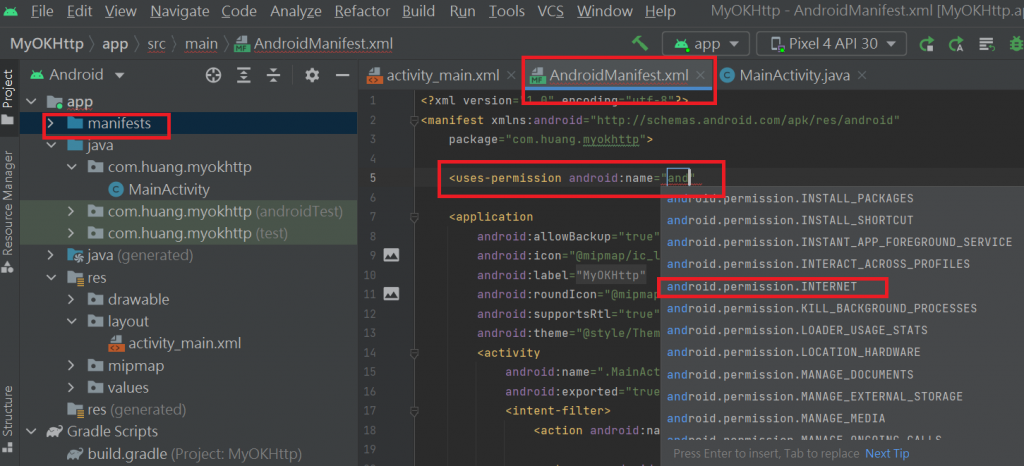The width and height of the screenshot is (1024, 466).
Task: Fold the manifest tag at line 2
Action: [413, 120]
